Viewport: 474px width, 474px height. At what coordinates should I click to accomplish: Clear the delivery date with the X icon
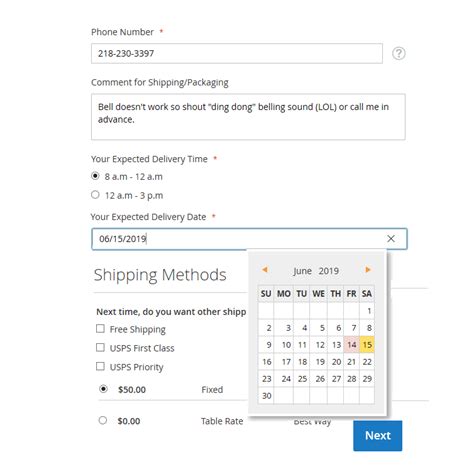pyautogui.click(x=391, y=239)
